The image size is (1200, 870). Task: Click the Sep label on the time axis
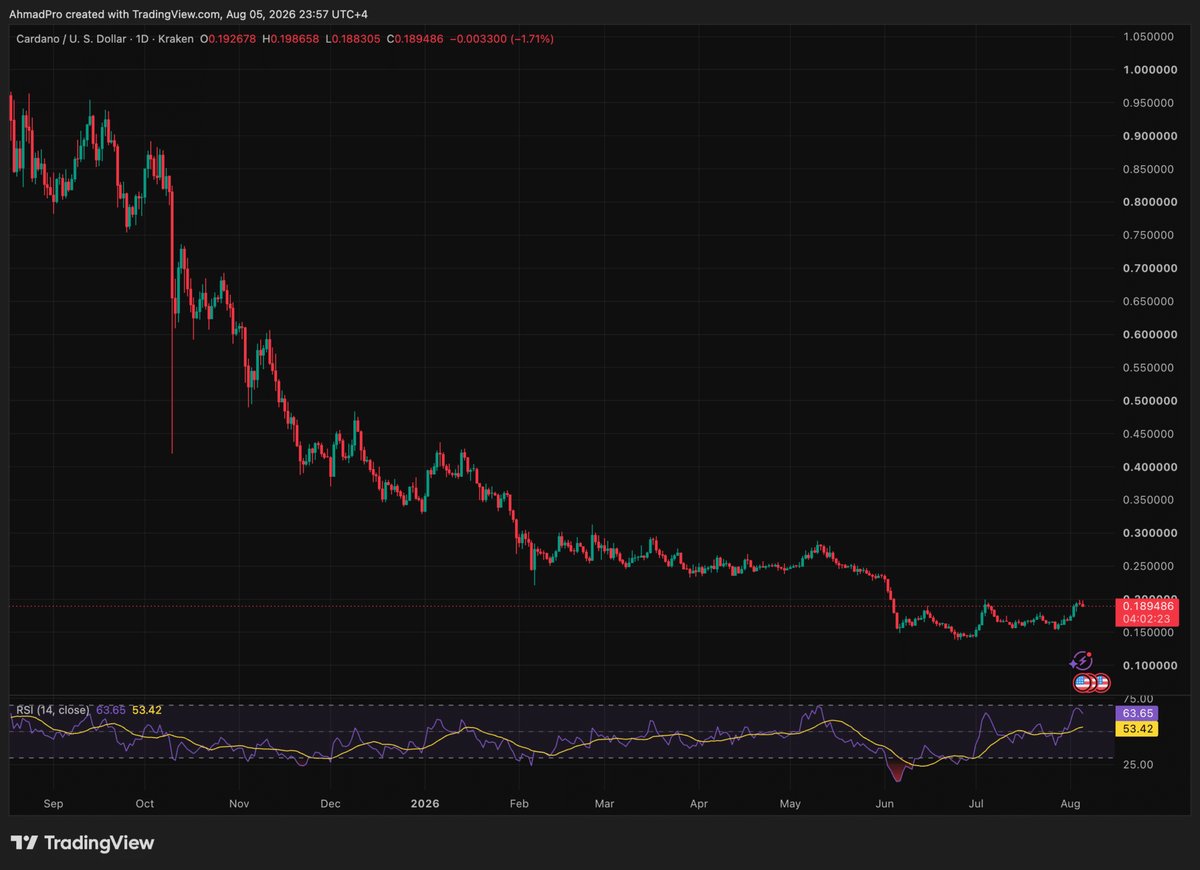coord(53,803)
